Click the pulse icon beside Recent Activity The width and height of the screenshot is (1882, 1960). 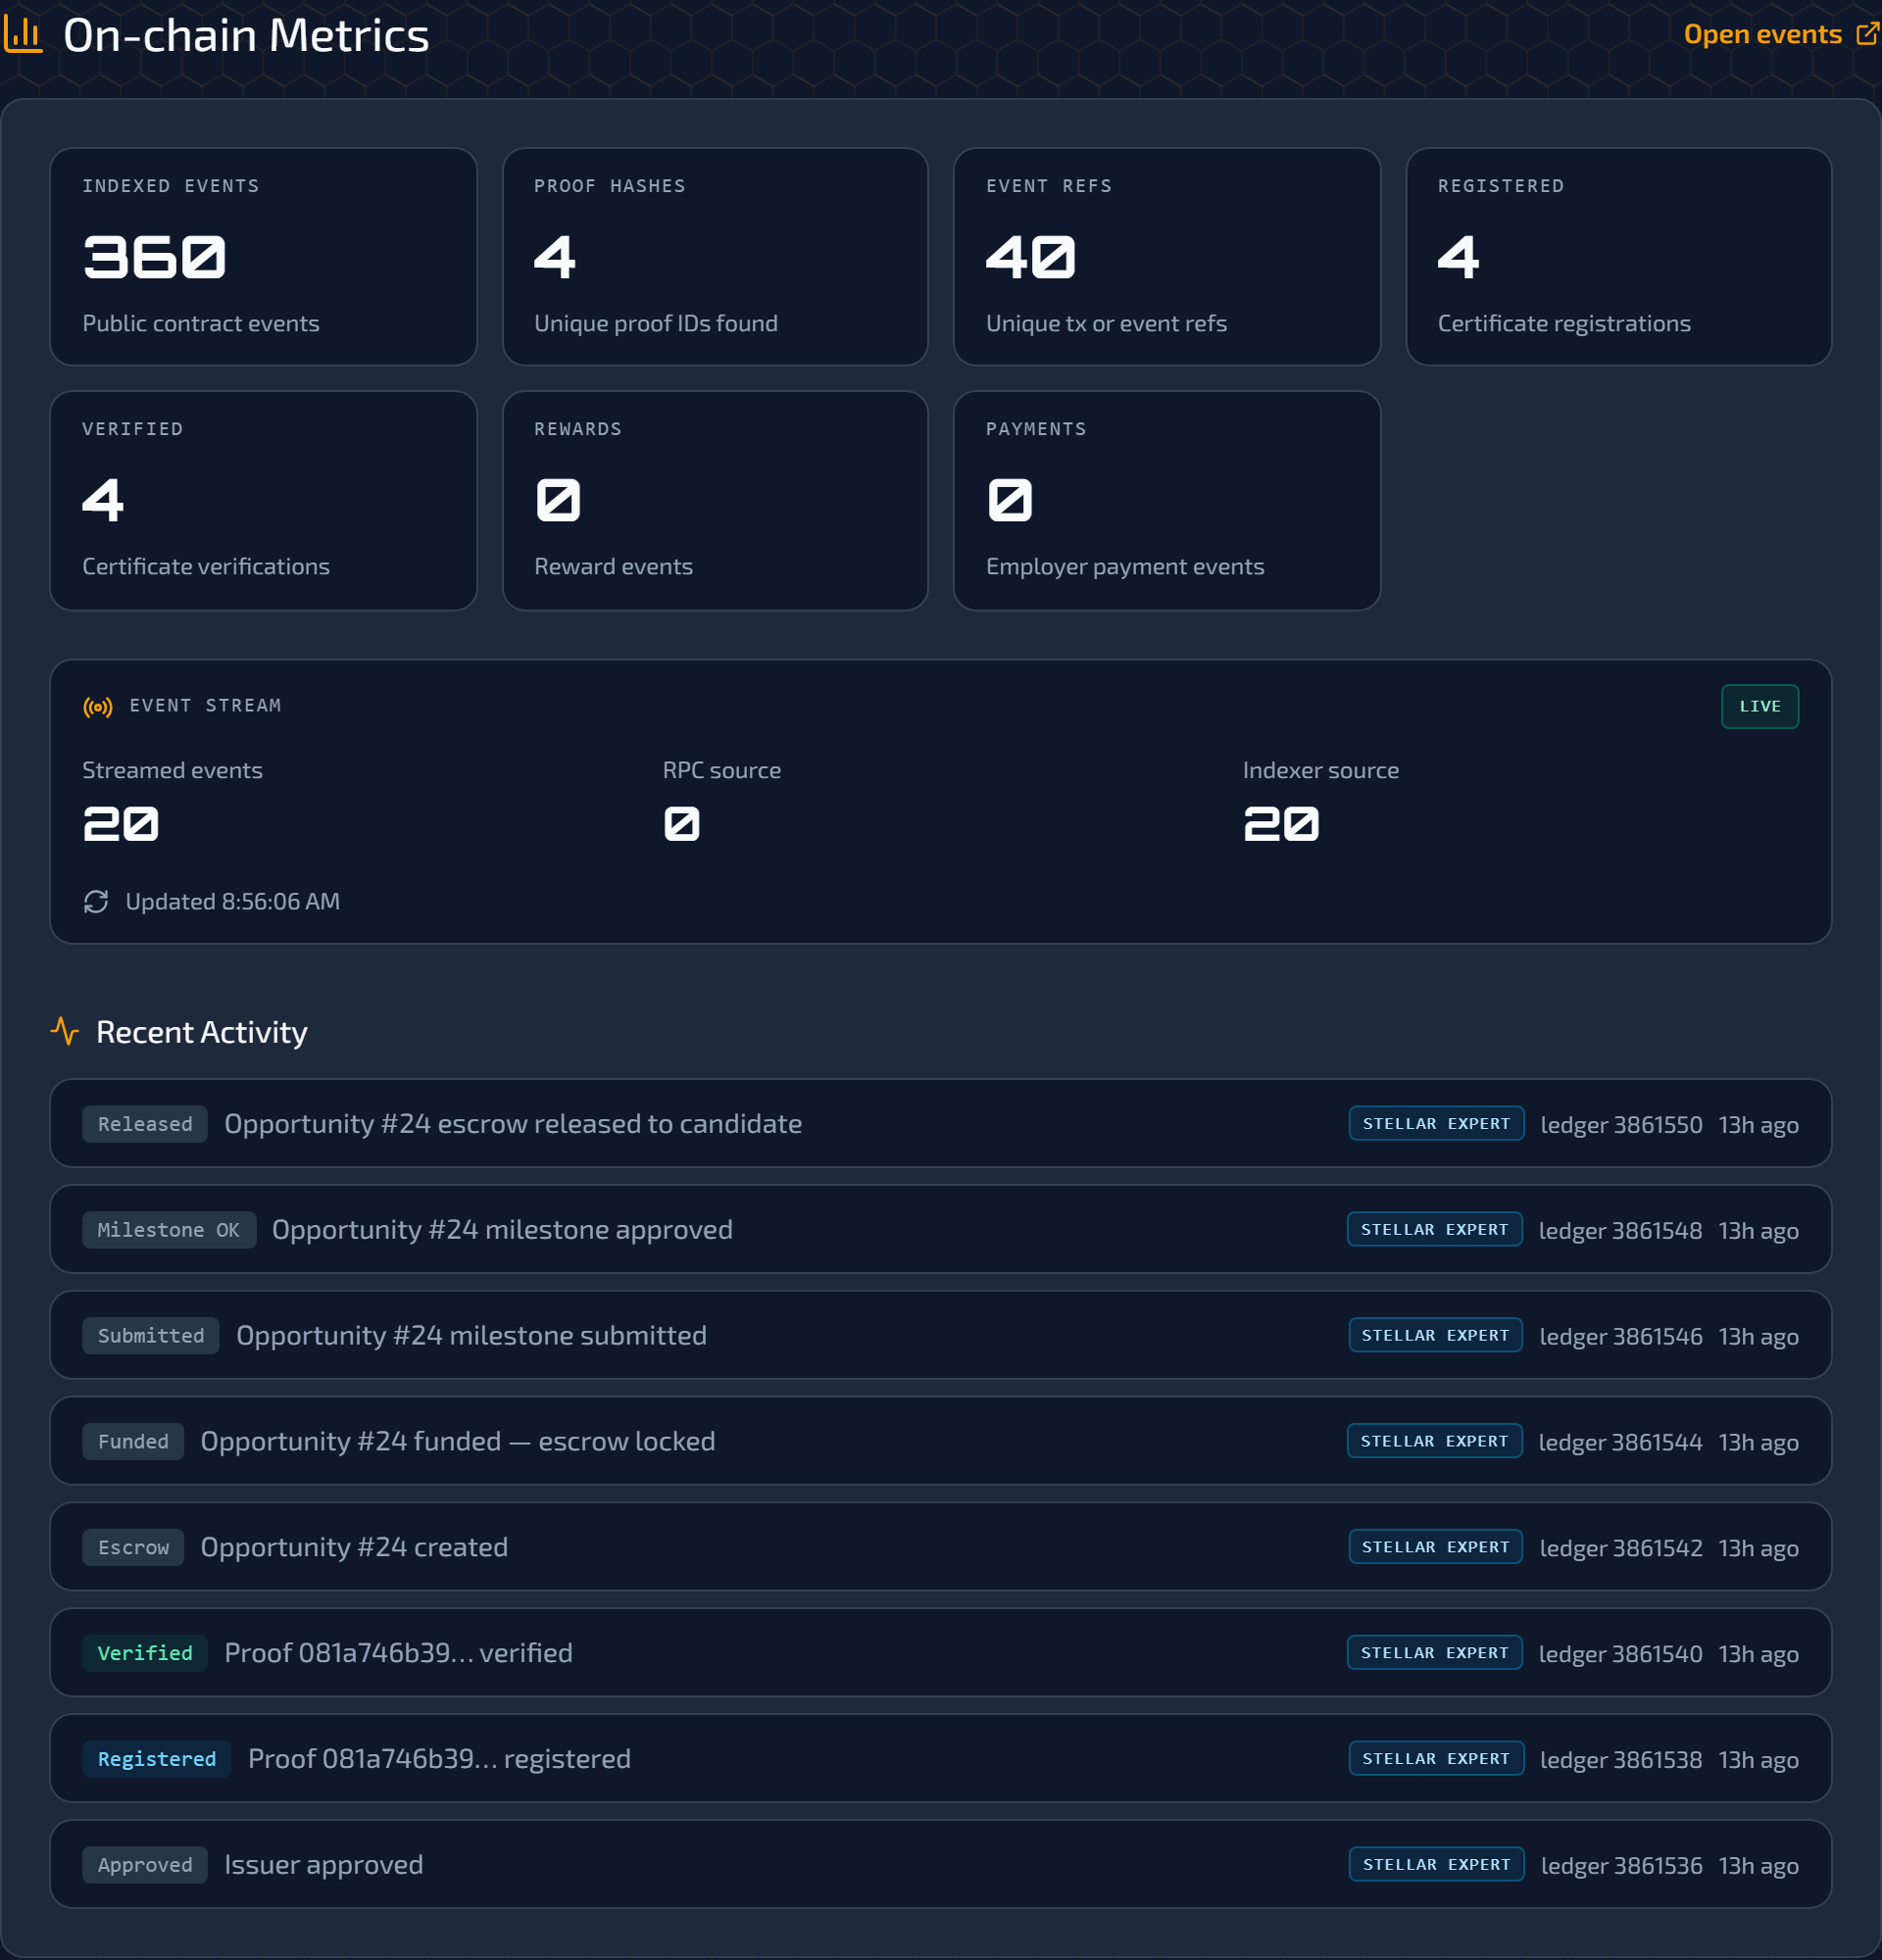tap(65, 1031)
